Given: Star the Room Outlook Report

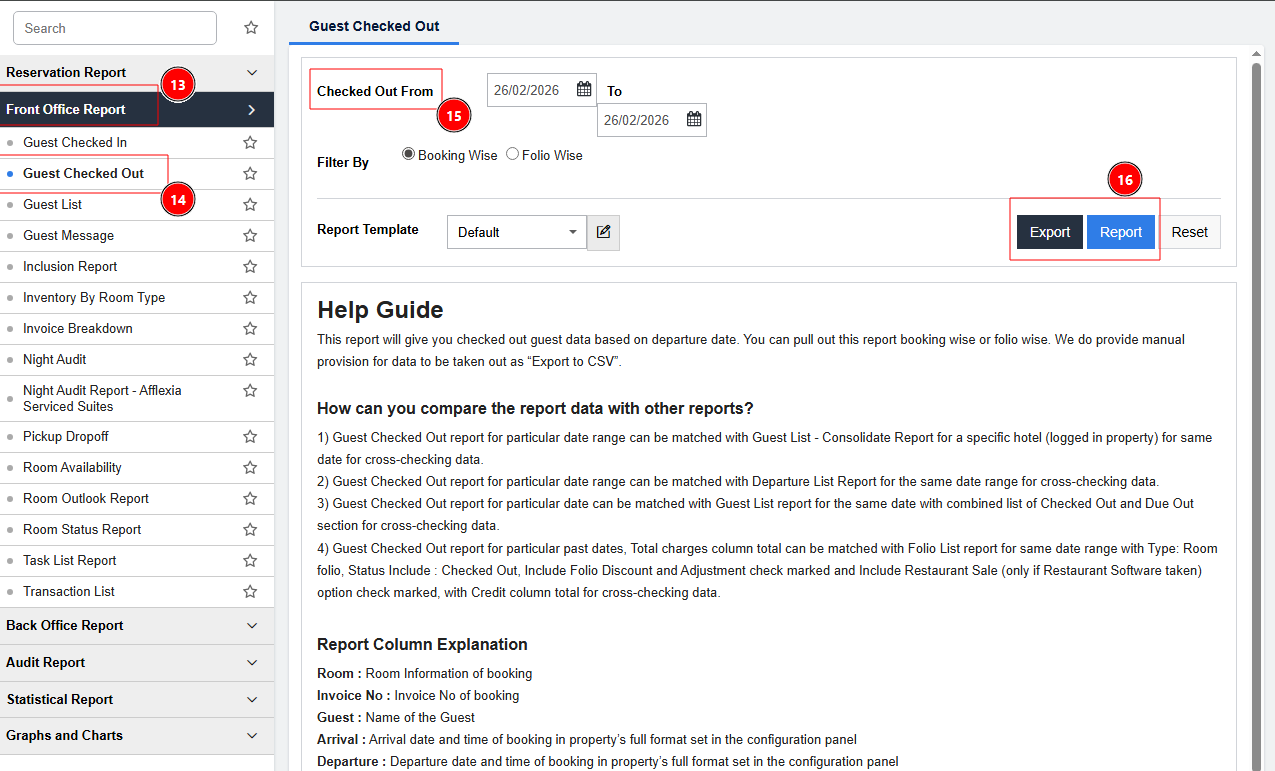Looking at the screenshot, I should (x=250, y=499).
